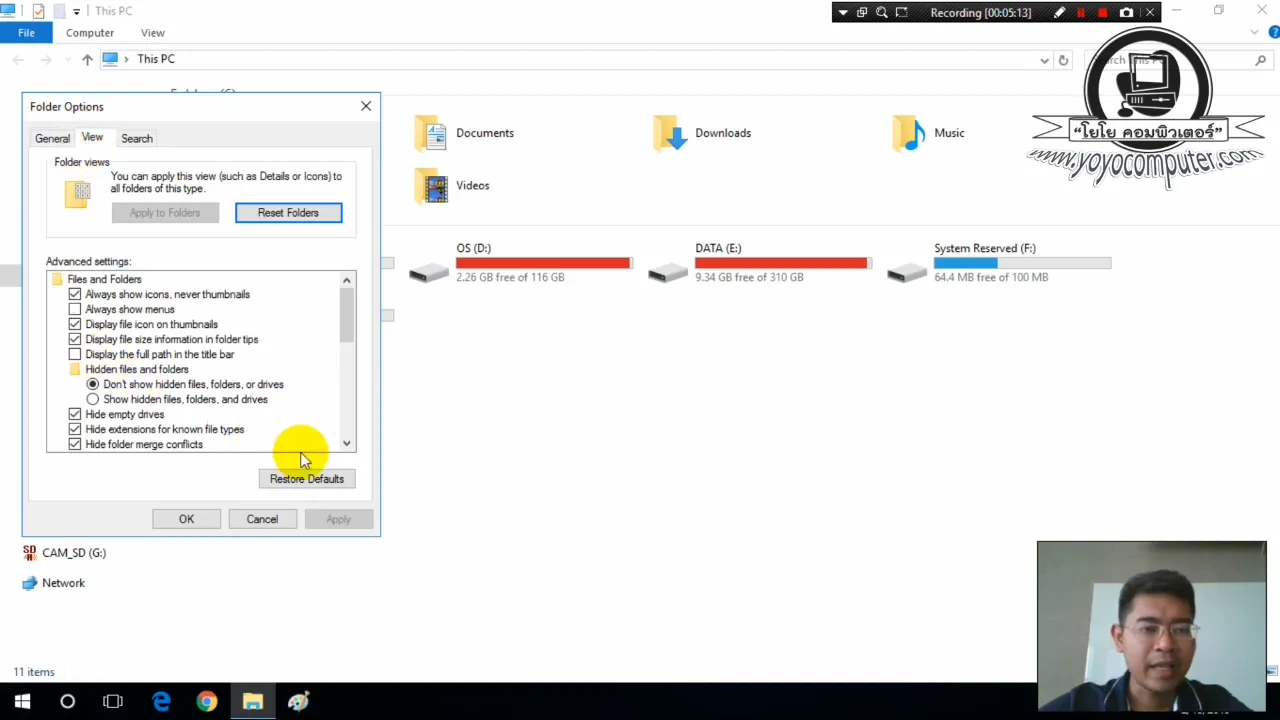Pause the screen recording
The height and width of the screenshot is (720, 1280).
(1081, 12)
